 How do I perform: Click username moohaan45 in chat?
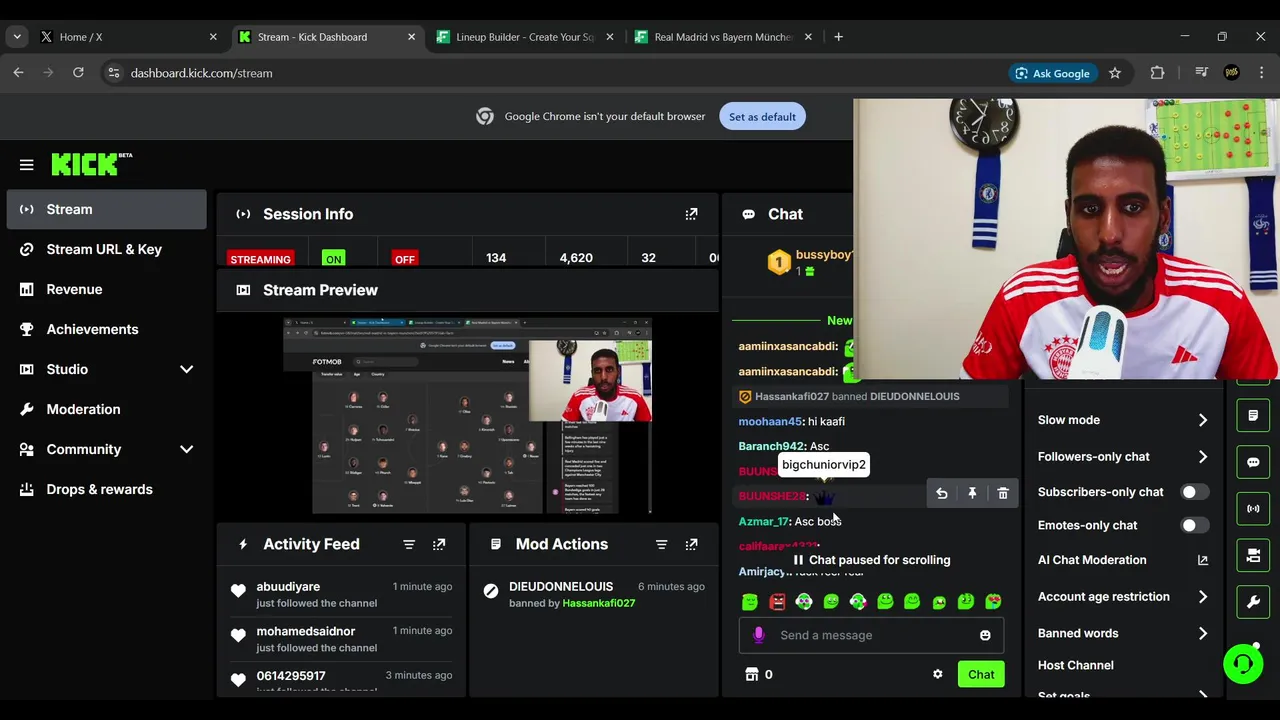click(x=770, y=422)
